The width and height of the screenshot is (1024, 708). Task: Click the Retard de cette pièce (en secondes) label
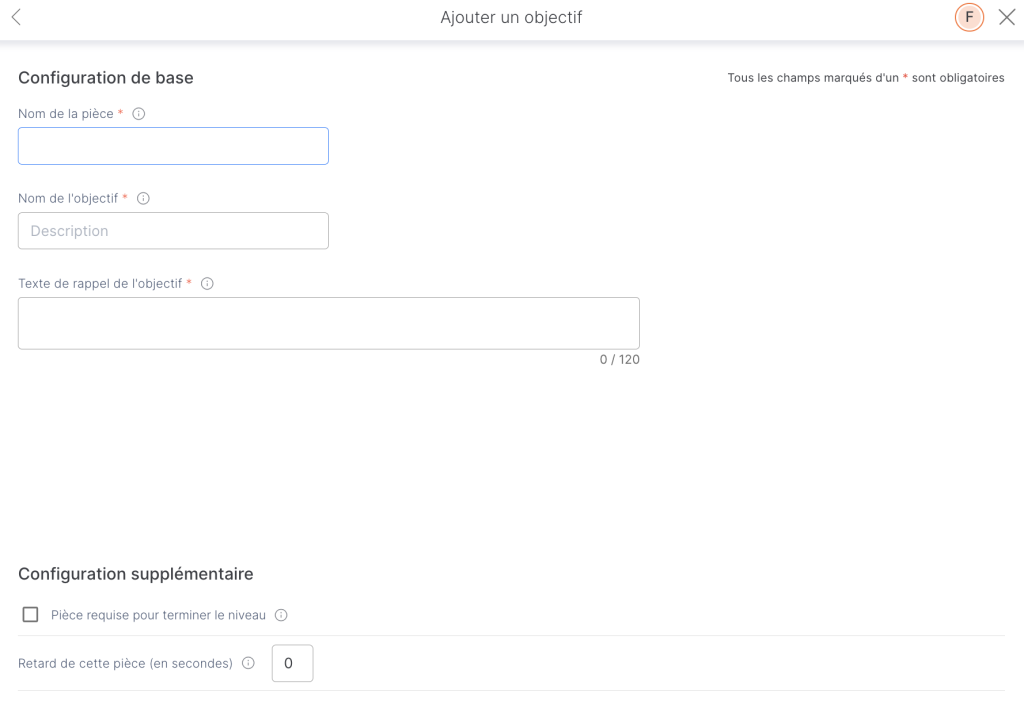tap(125, 664)
